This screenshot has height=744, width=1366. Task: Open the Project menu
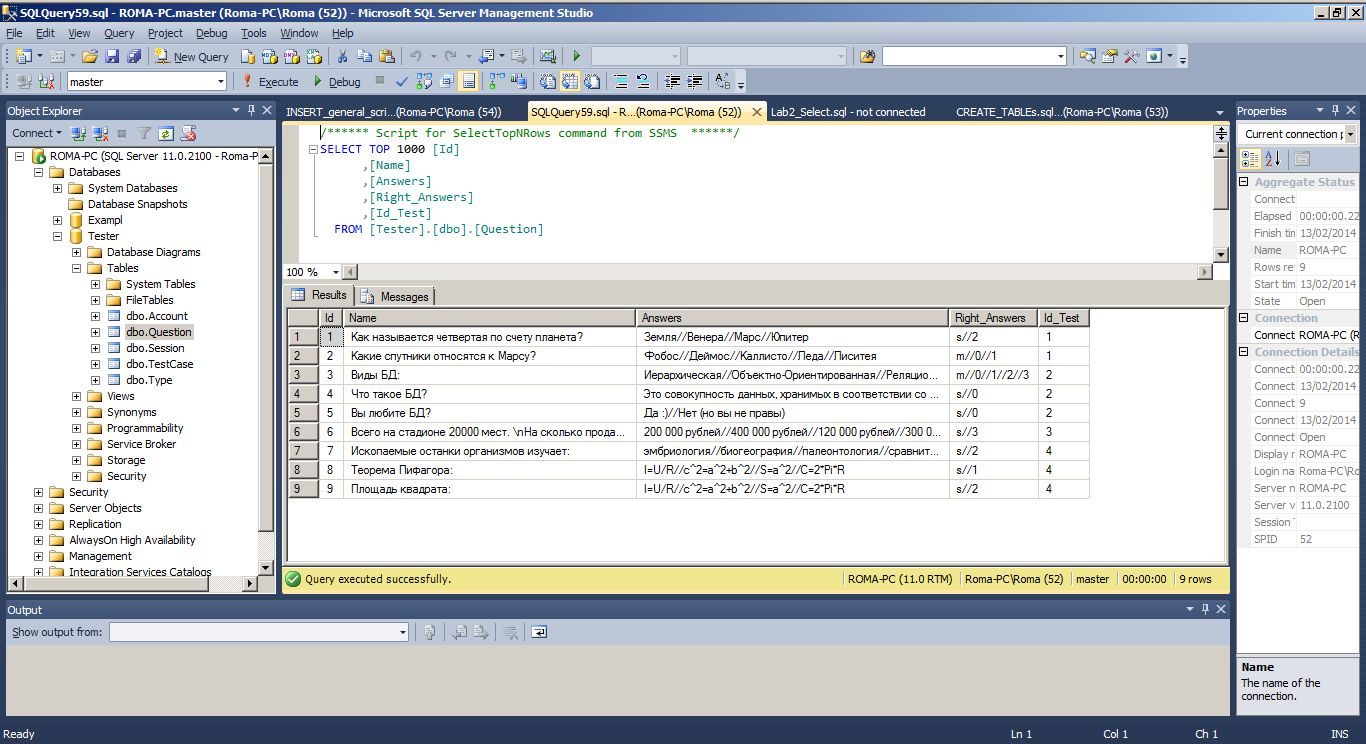coord(166,33)
